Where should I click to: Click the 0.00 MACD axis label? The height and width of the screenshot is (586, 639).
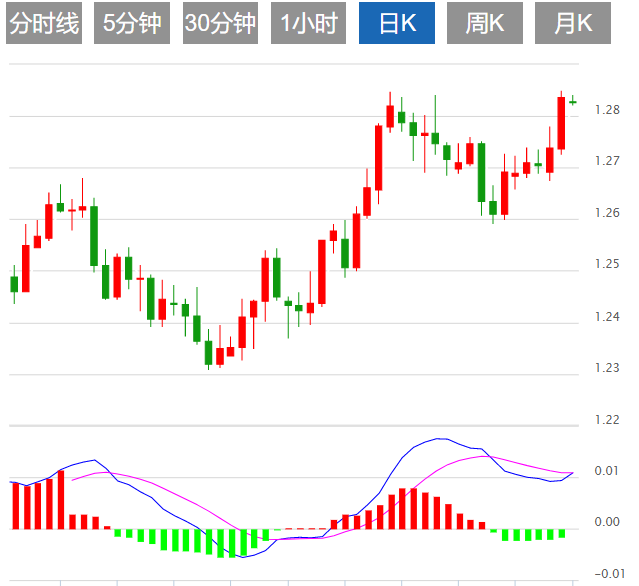tap(607, 522)
